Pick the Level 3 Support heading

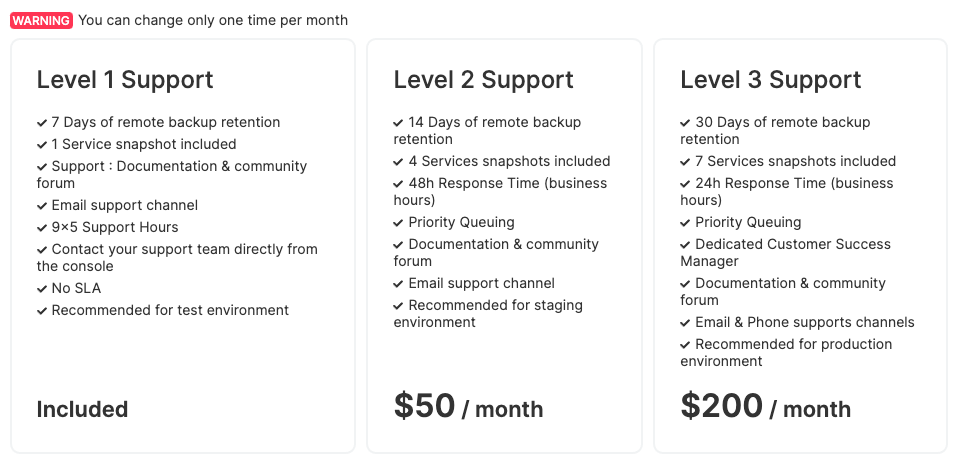tap(770, 80)
